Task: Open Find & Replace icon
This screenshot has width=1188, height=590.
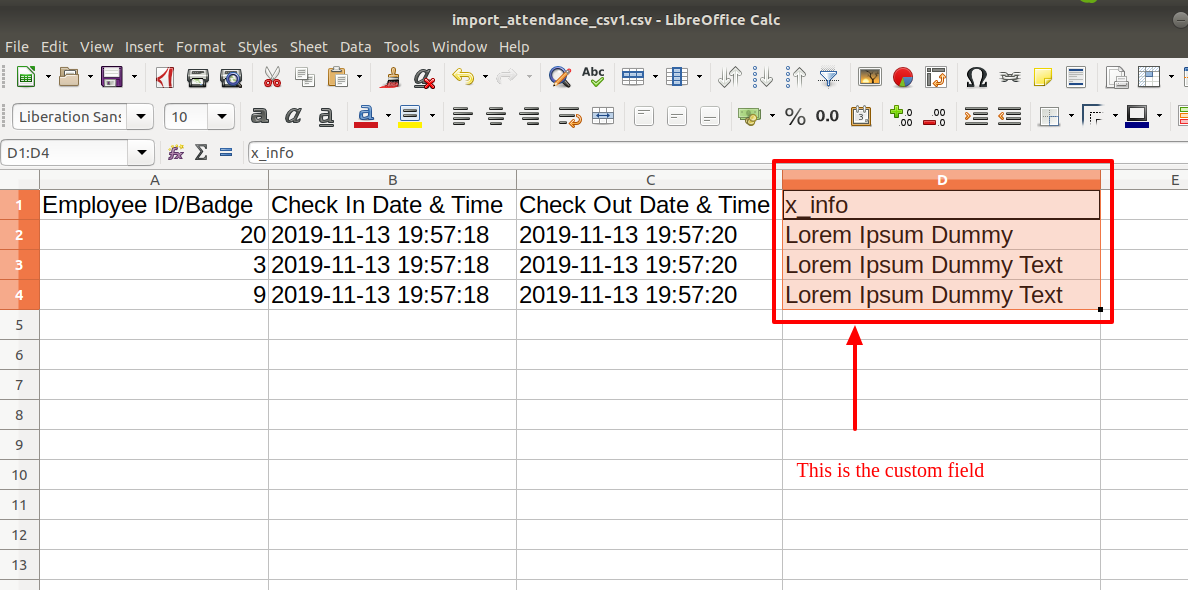Action: [559, 76]
